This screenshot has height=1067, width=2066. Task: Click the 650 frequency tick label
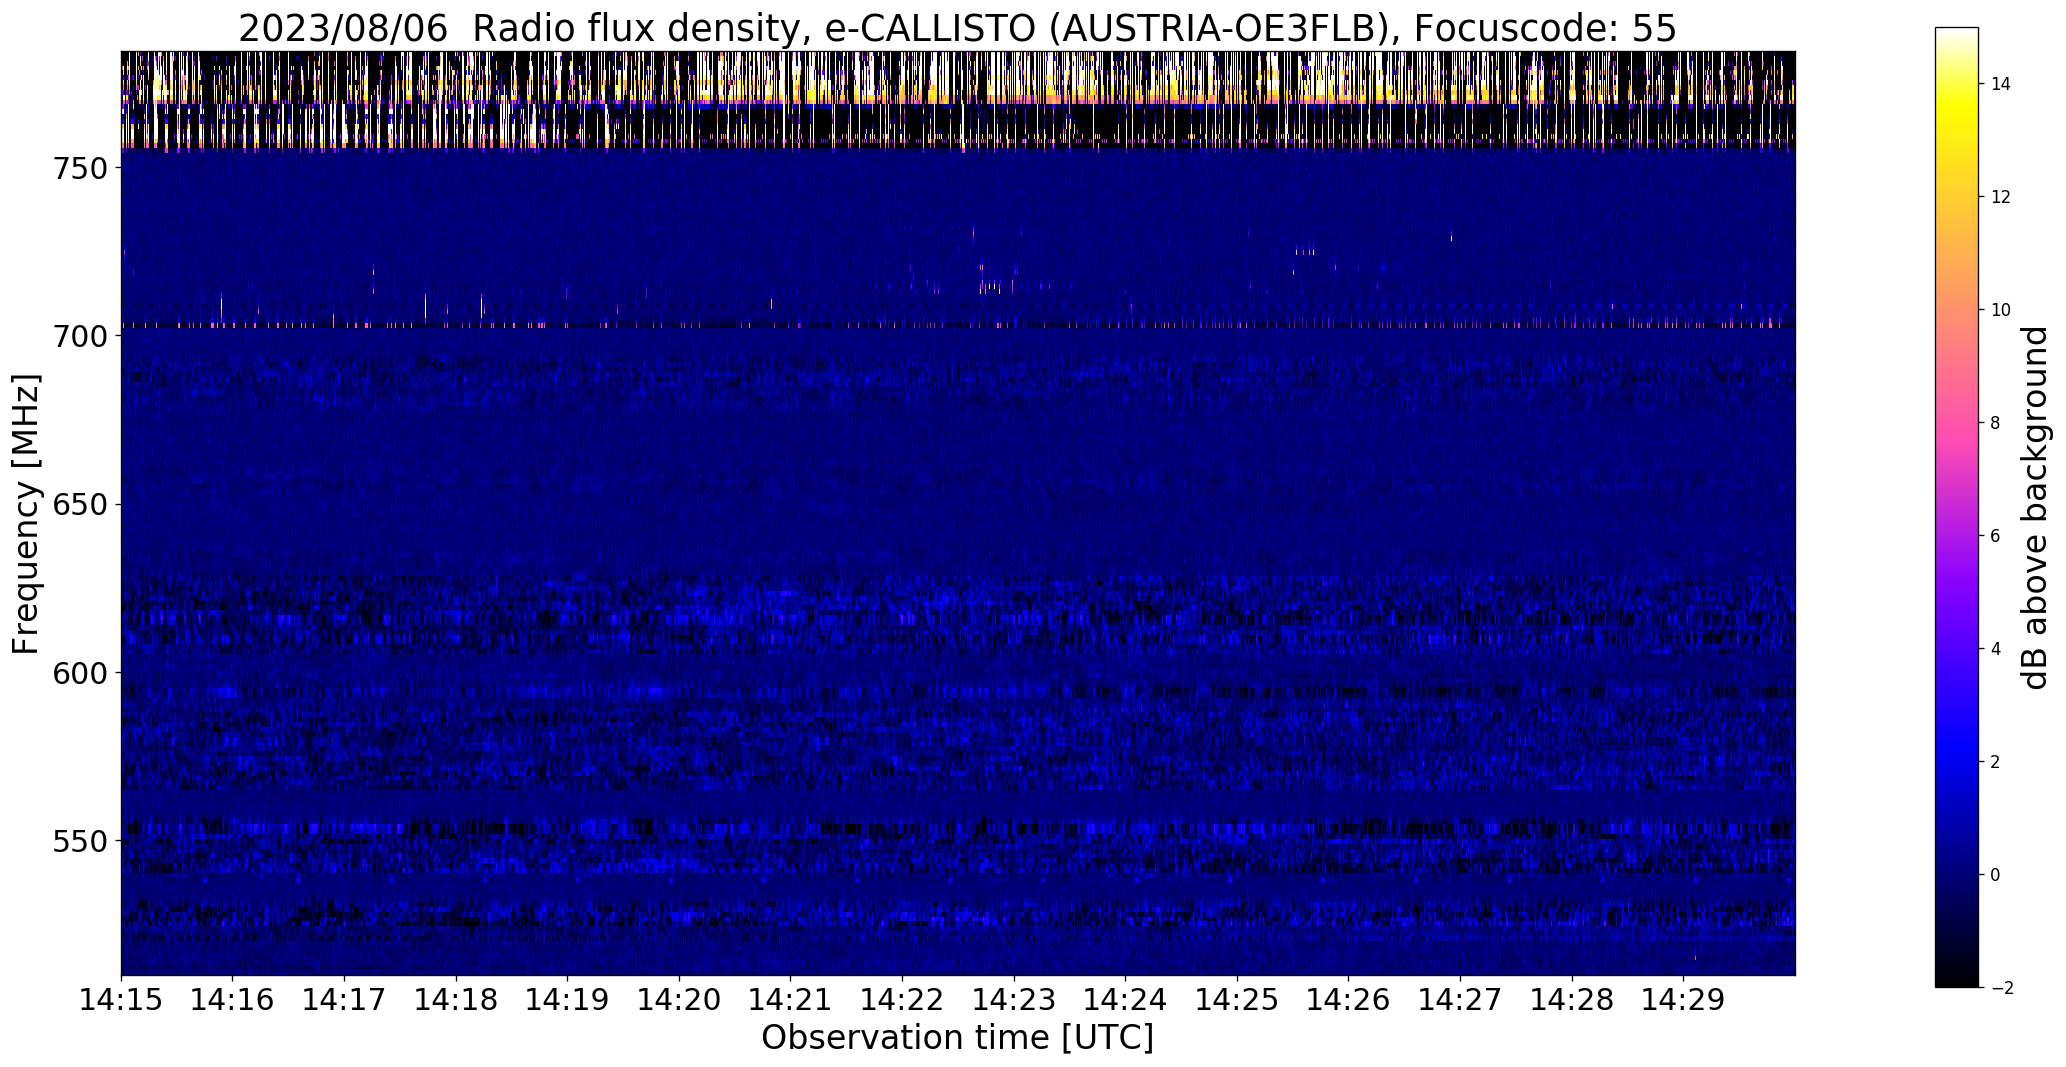click(x=79, y=505)
